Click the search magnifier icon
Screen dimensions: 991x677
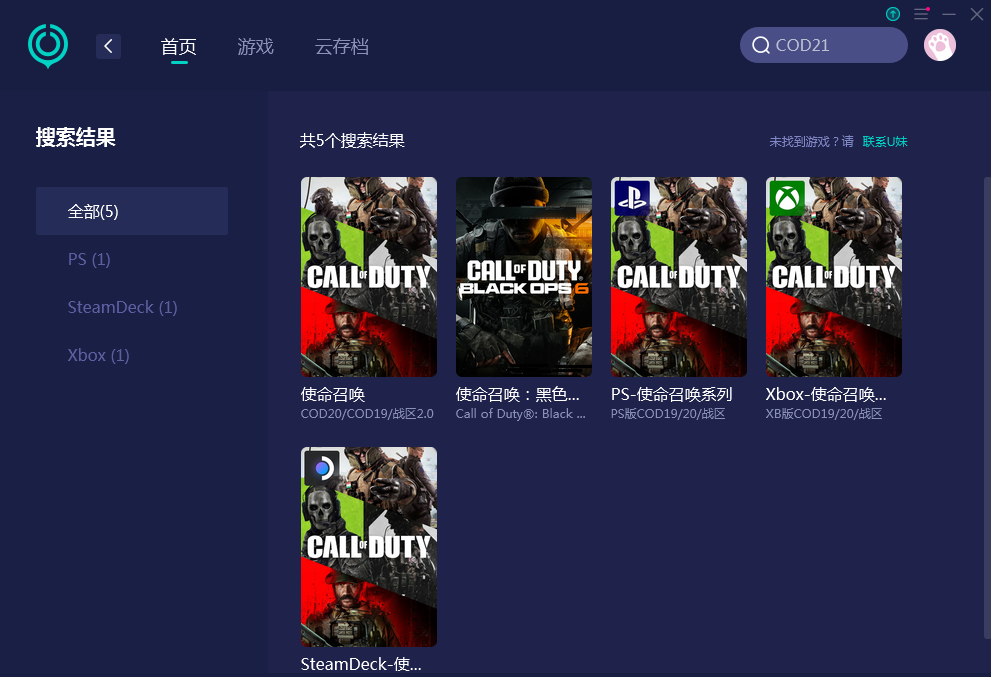pos(761,45)
